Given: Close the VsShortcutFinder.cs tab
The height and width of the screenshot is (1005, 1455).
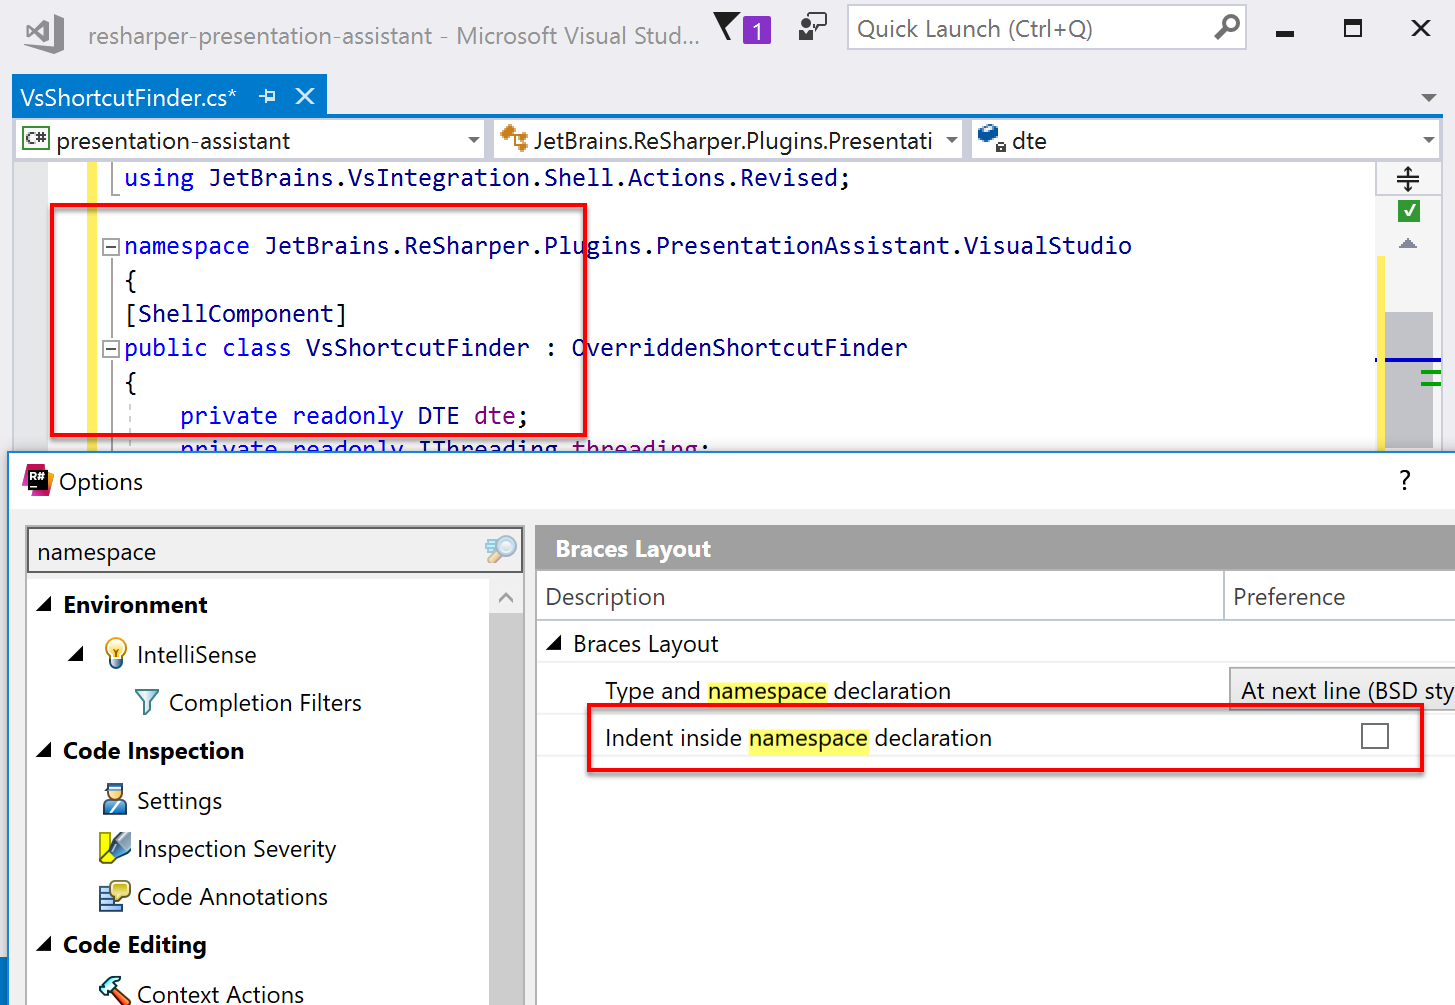Looking at the screenshot, I should pos(305,96).
